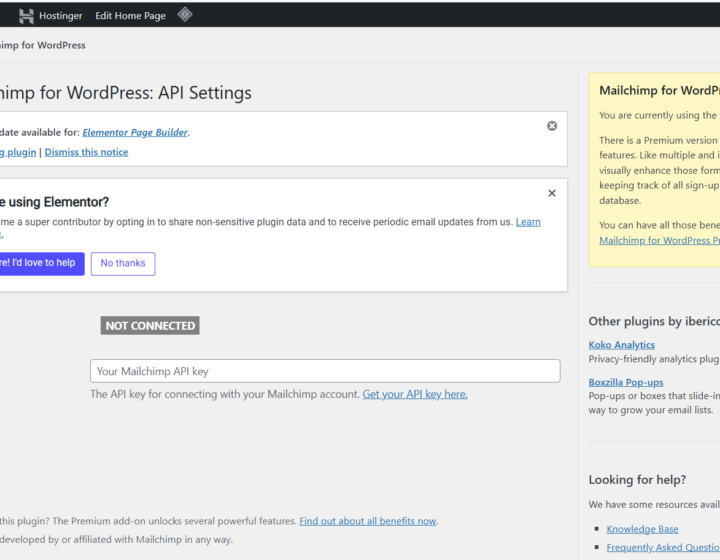Viewport: 720px width, 560px height.
Task: Open the Mailchimp for WordPress Premium link
Action: coord(658,241)
